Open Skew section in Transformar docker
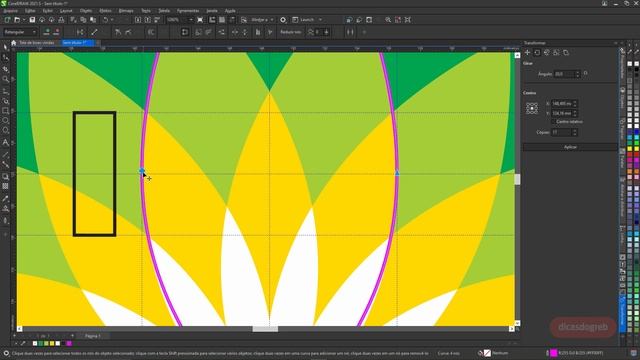This screenshot has width=640, height=360. click(x=566, y=53)
